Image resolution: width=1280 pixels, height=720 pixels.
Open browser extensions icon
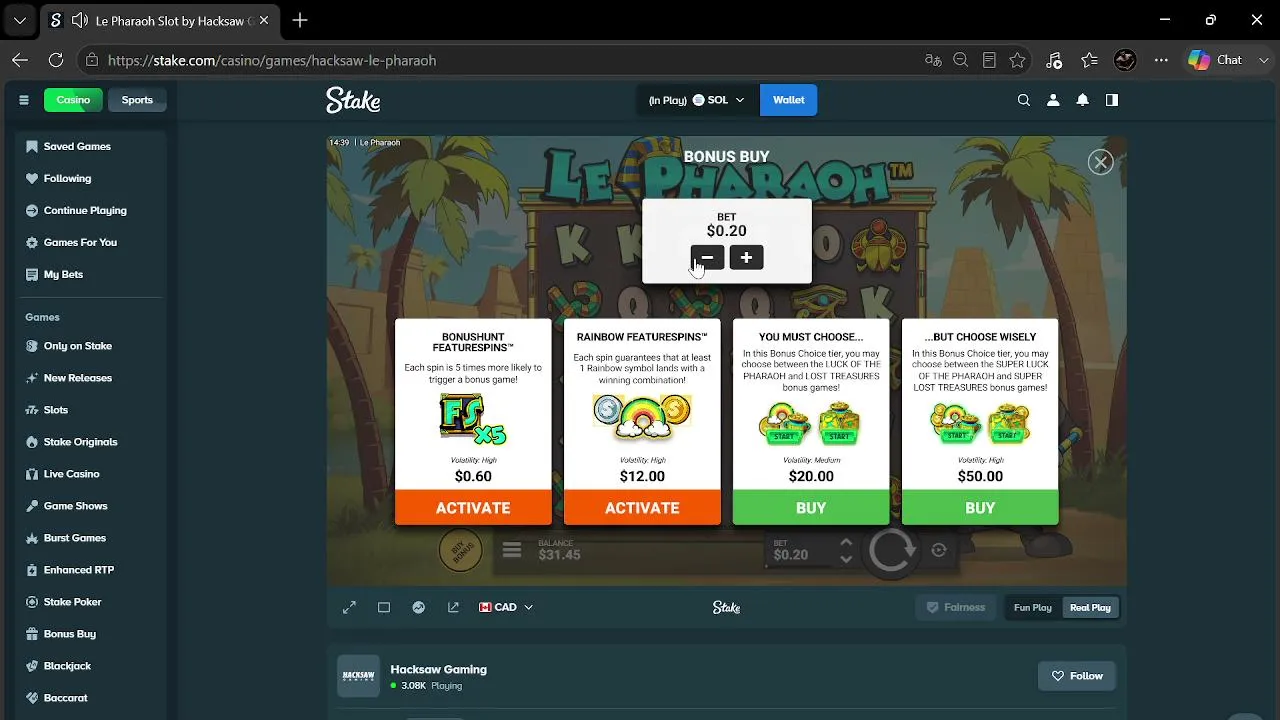[1053, 60]
